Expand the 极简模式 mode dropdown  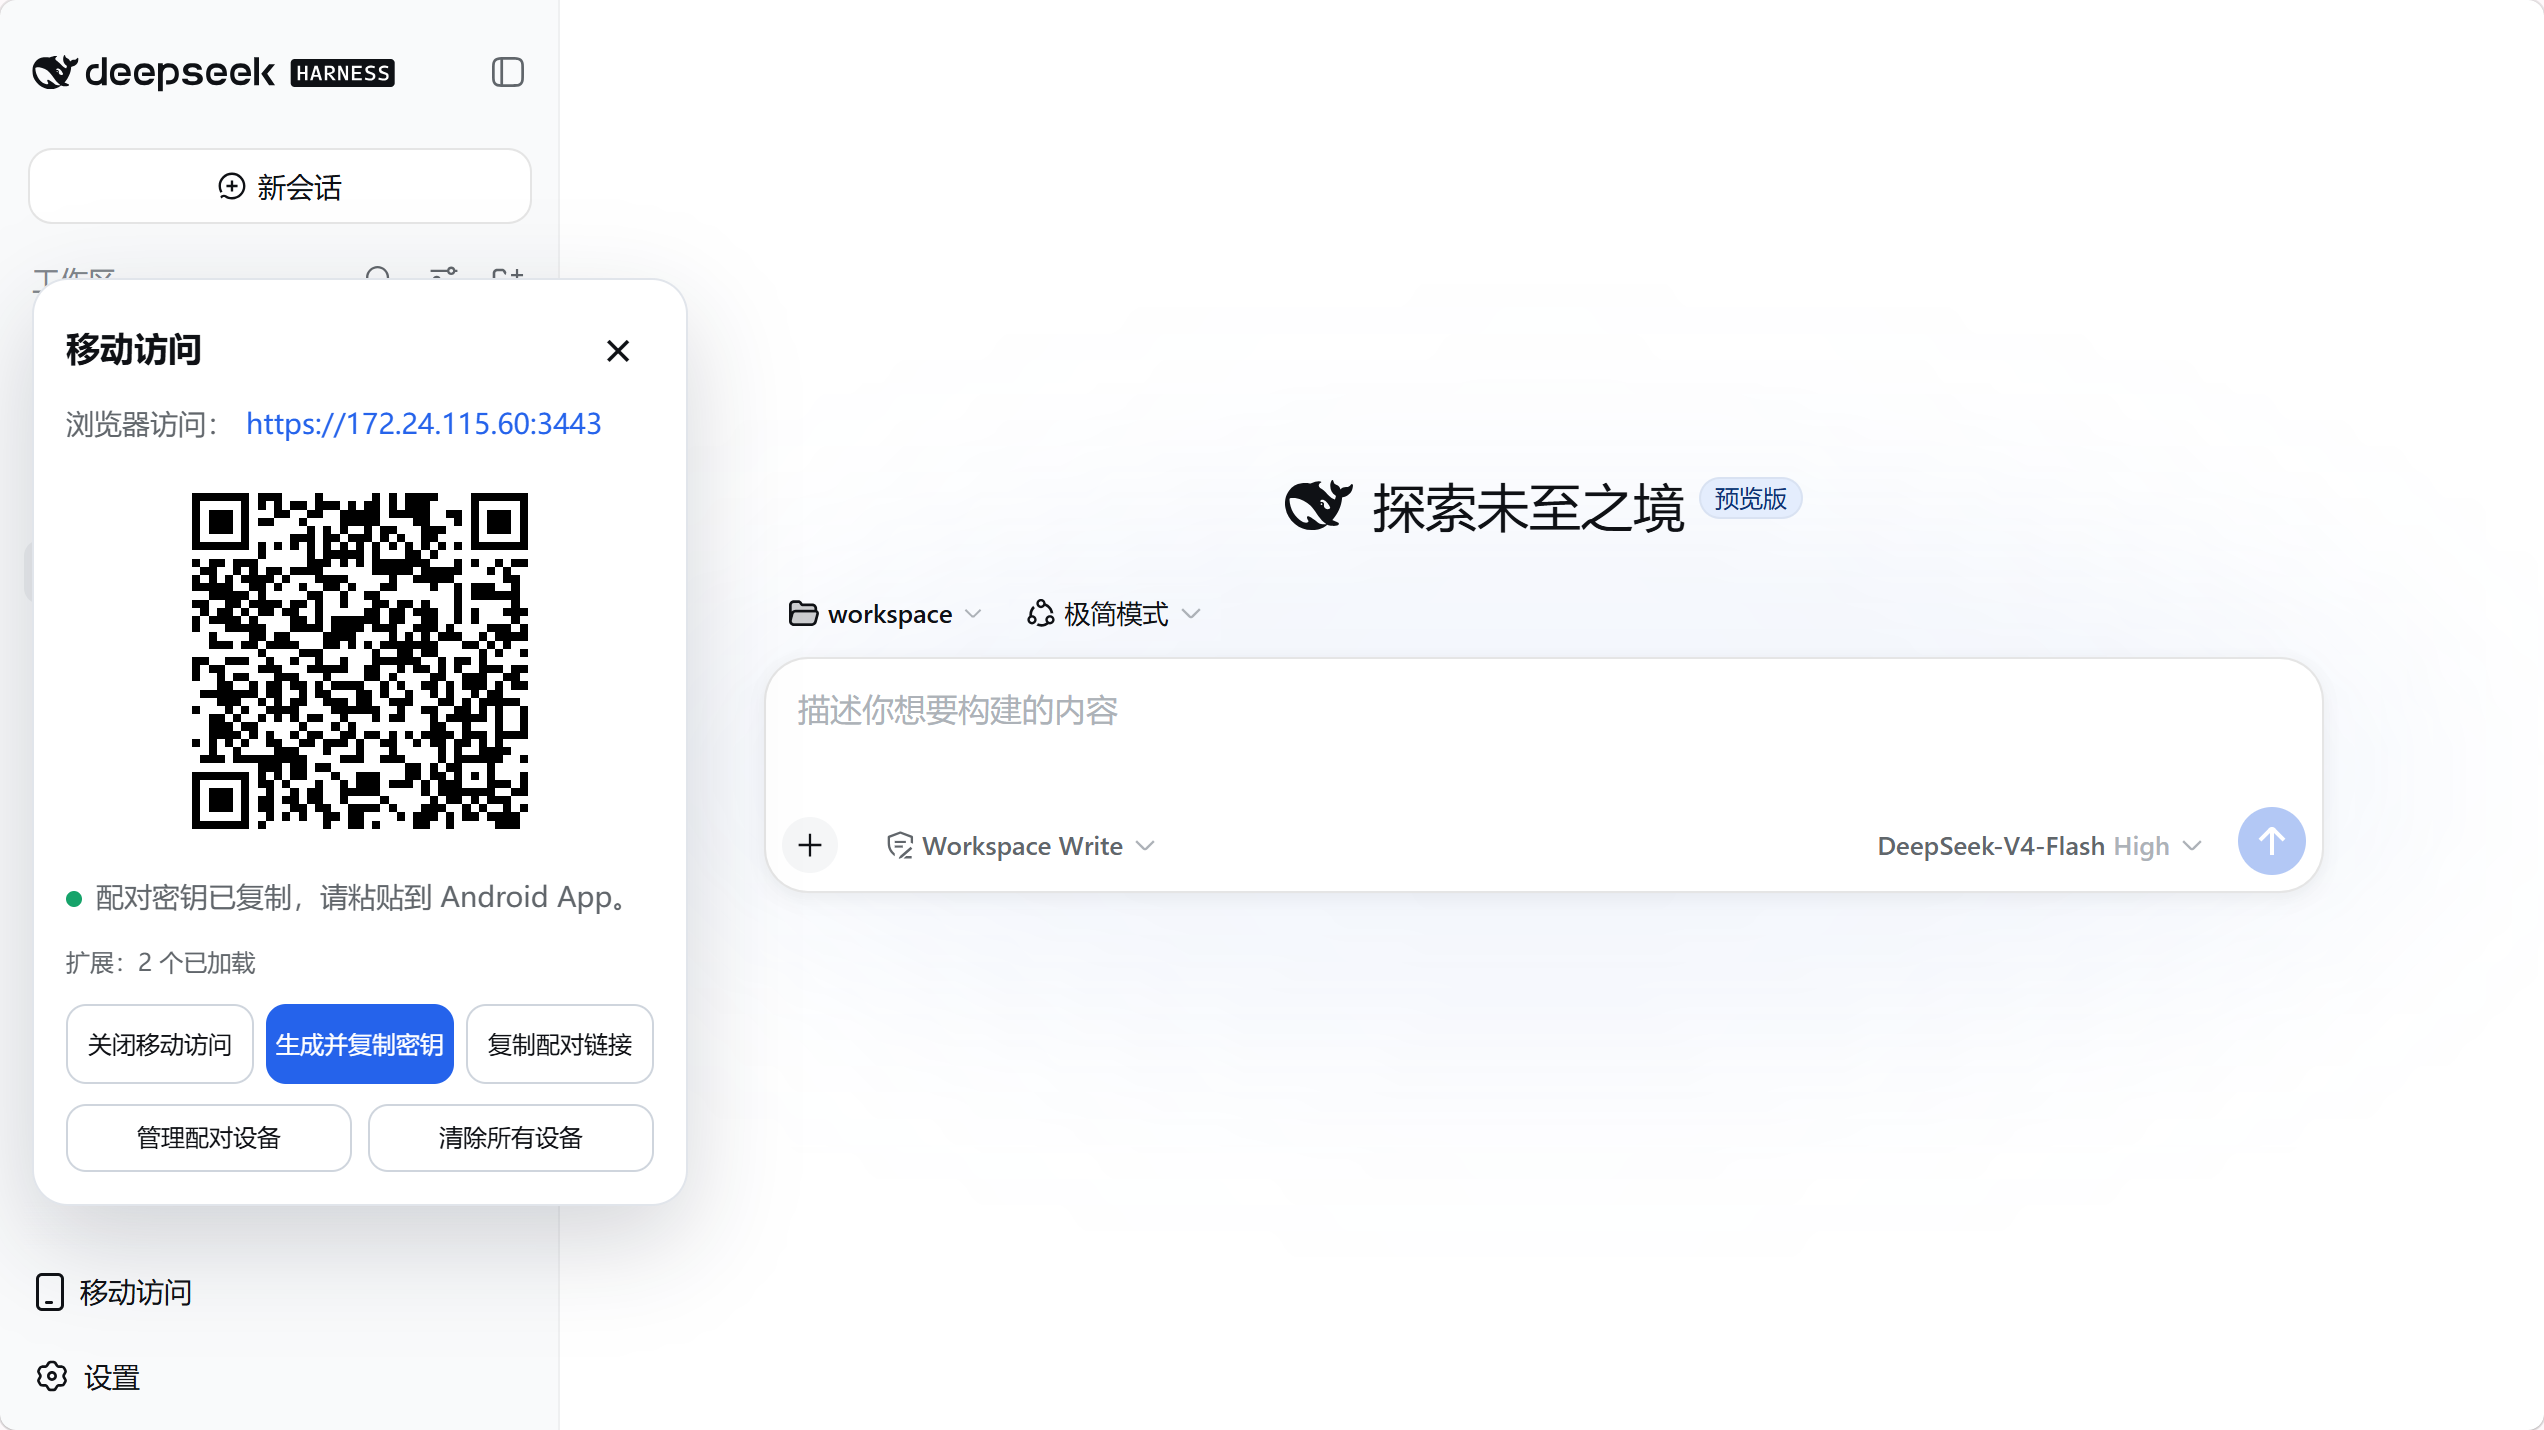click(1113, 614)
